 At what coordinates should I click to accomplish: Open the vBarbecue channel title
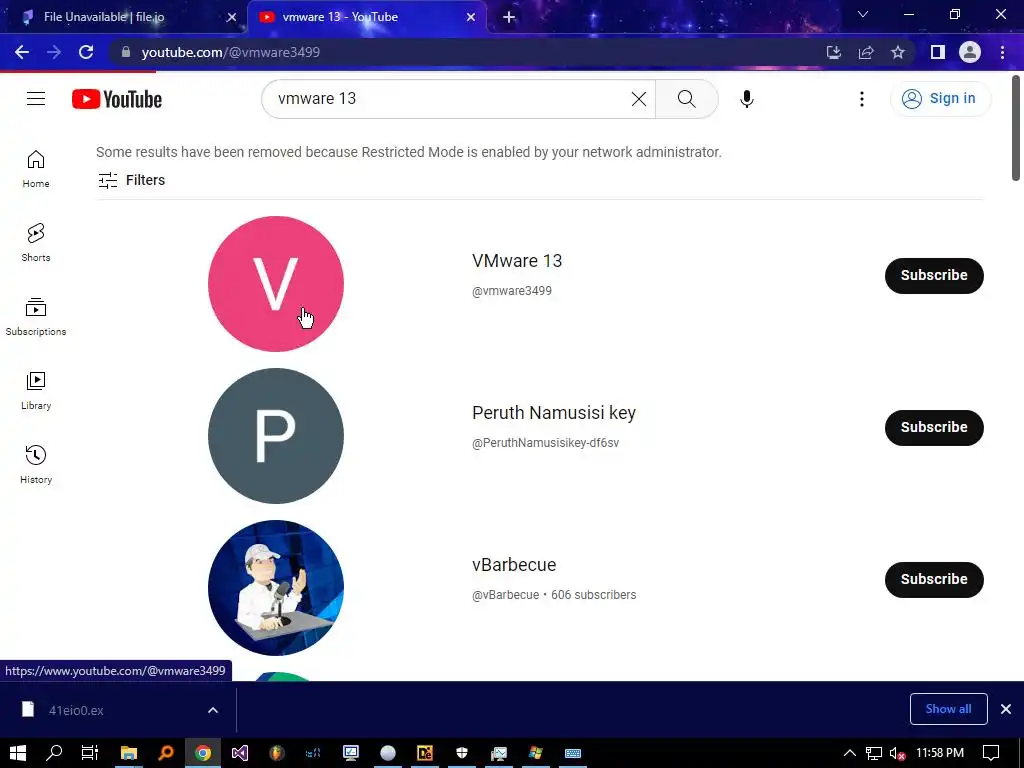[x=514, y=565]
